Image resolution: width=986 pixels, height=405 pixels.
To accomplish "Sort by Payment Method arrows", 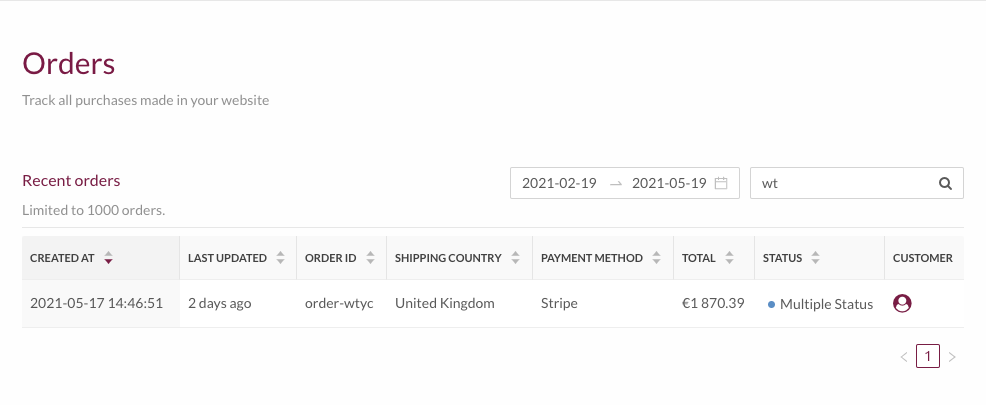I will (x=656, y=258).
